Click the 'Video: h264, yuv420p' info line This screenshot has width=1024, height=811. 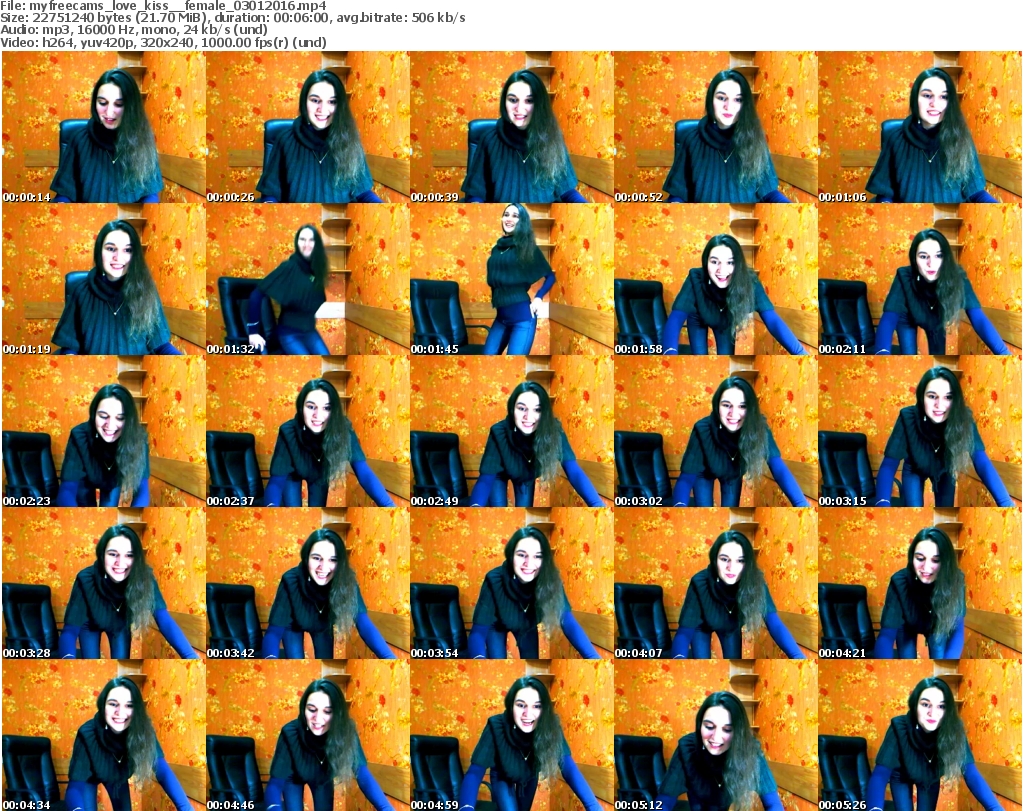(163, 42)
